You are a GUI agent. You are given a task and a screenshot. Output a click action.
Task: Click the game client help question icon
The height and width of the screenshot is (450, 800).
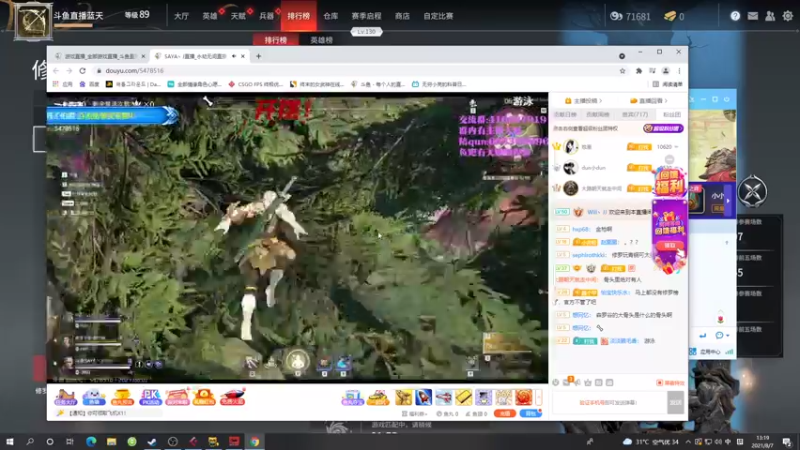(735, 16)
